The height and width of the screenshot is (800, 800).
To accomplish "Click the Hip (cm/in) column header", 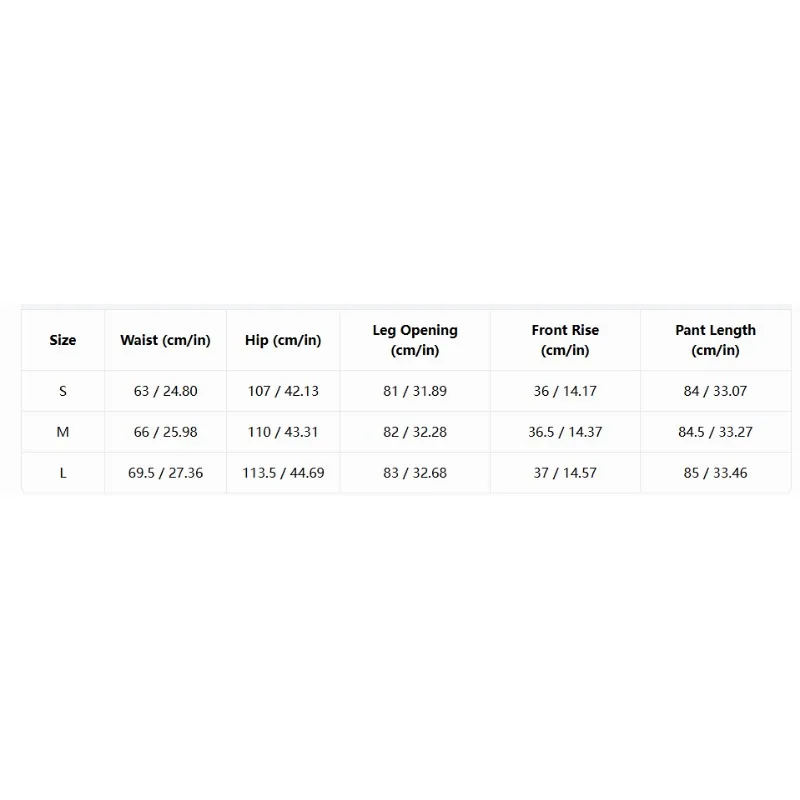I will click(283, 340).
